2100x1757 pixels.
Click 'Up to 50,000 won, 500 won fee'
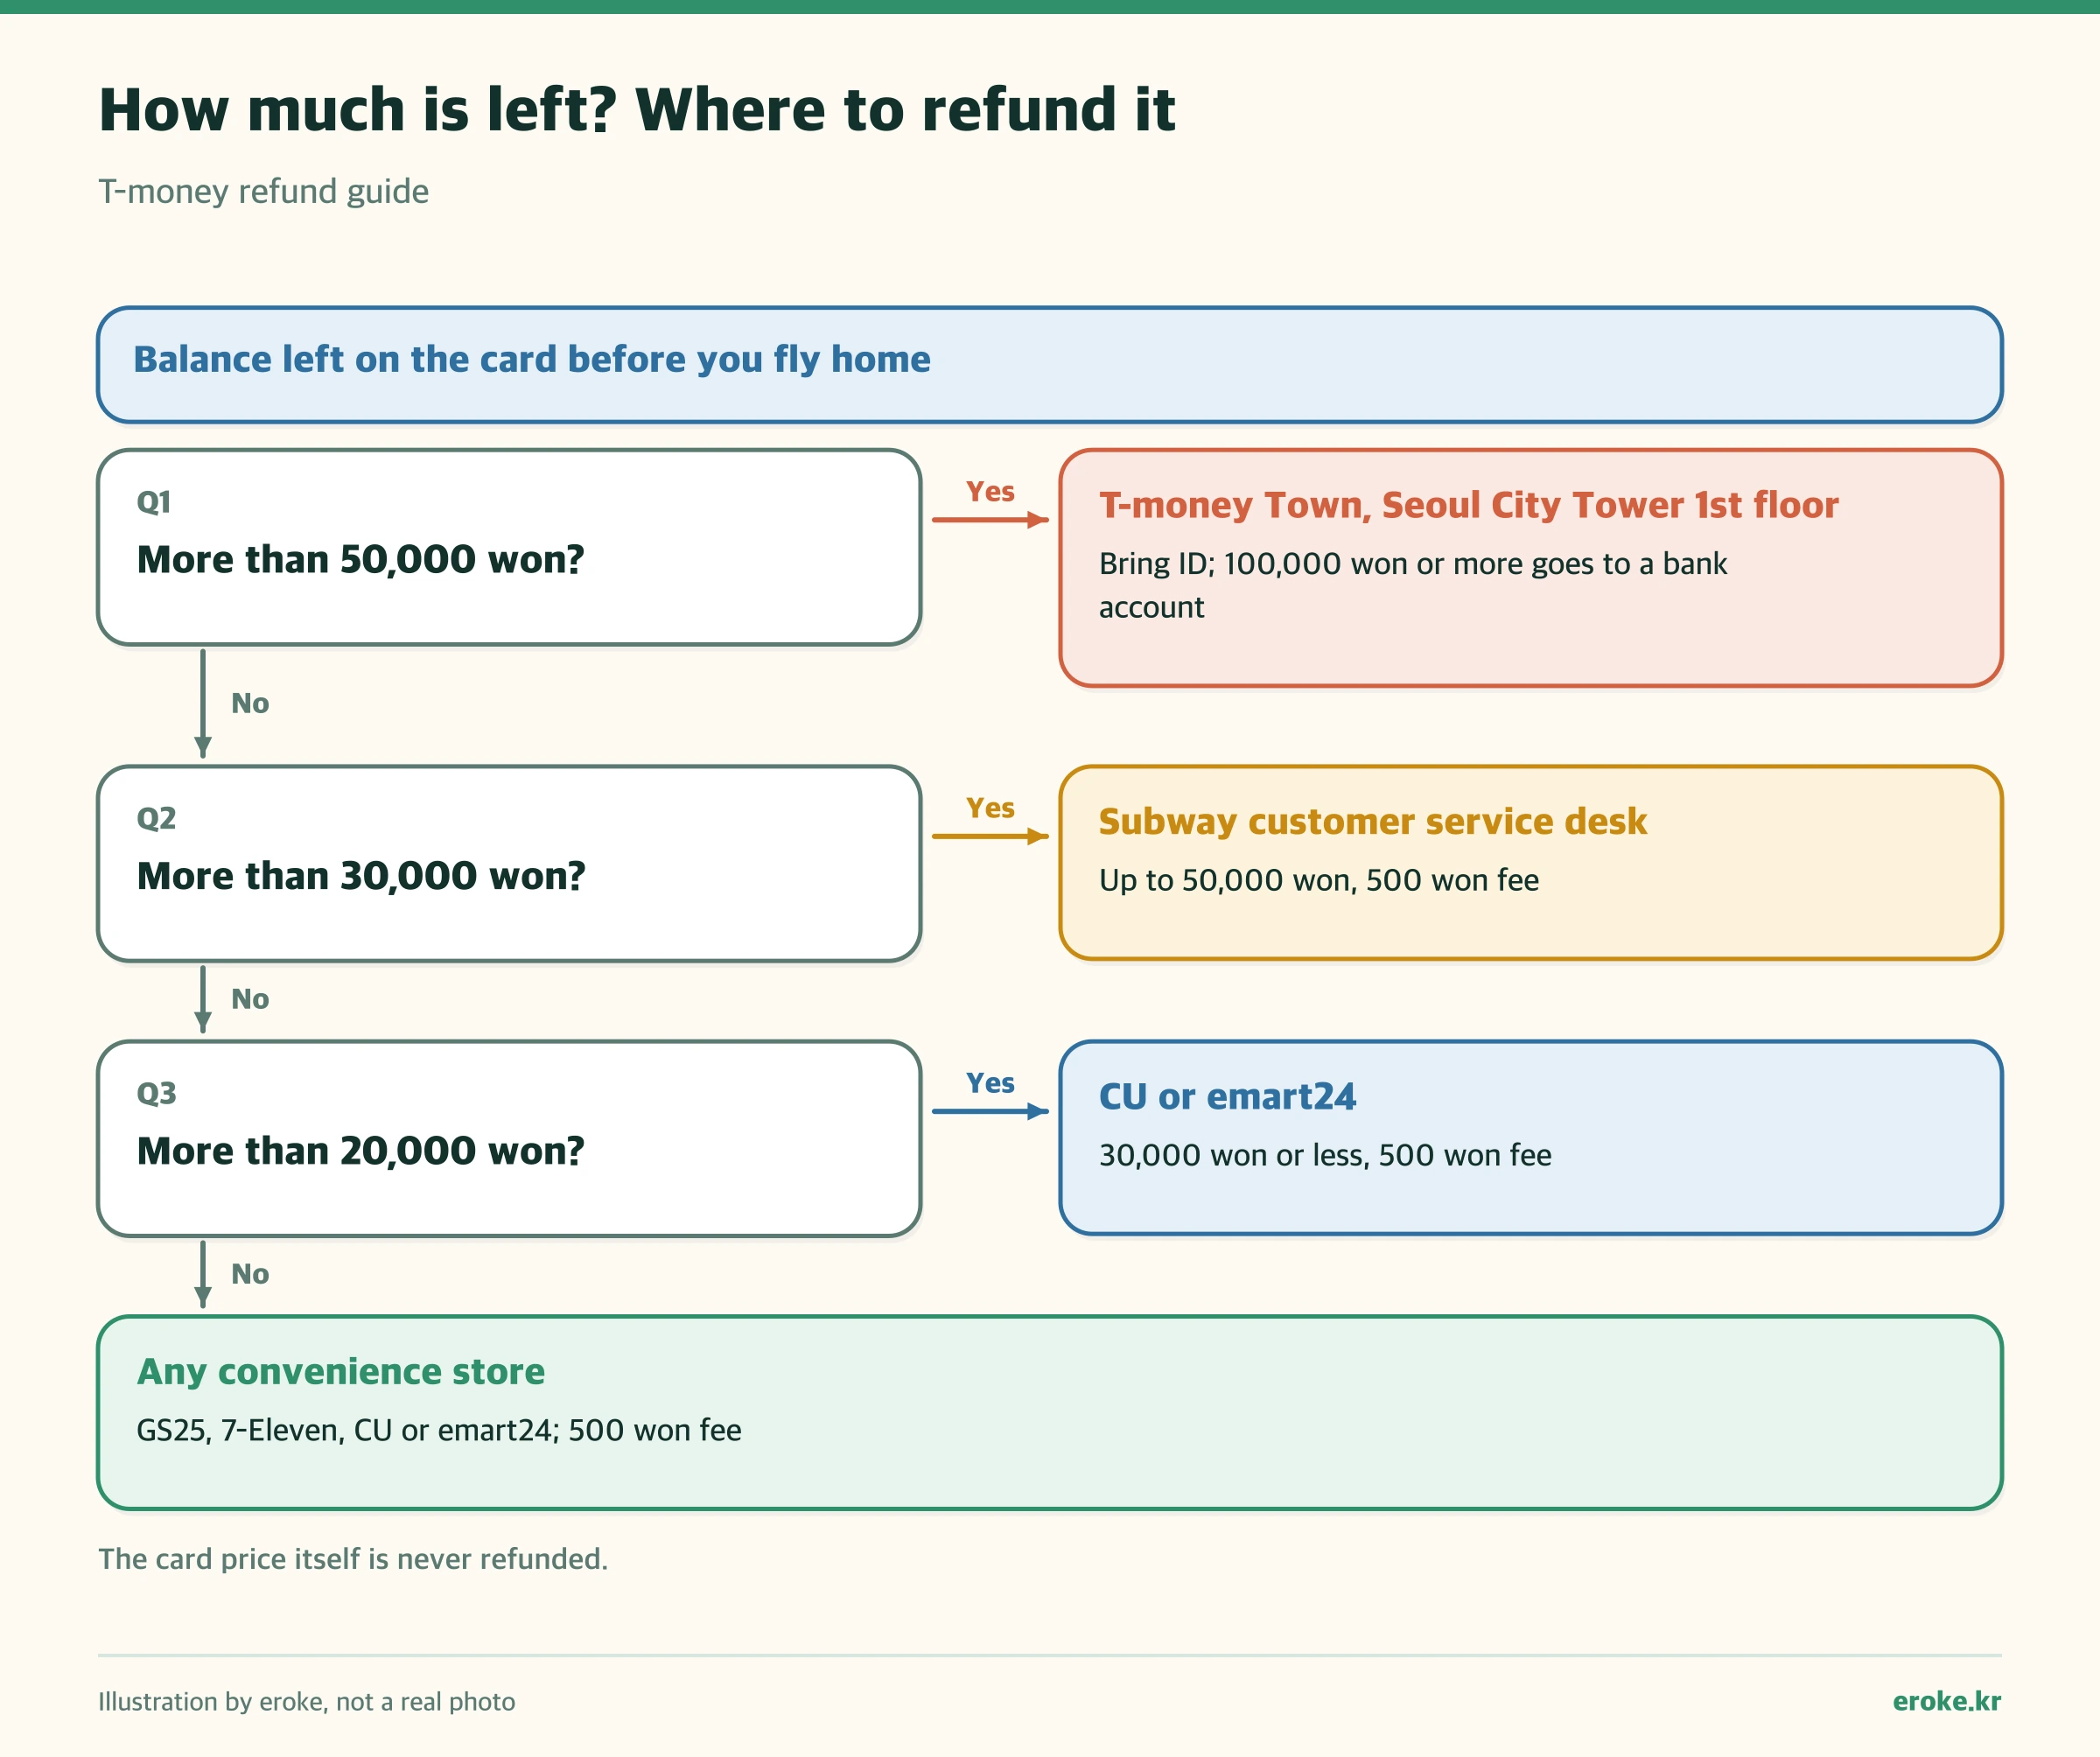1318,881
